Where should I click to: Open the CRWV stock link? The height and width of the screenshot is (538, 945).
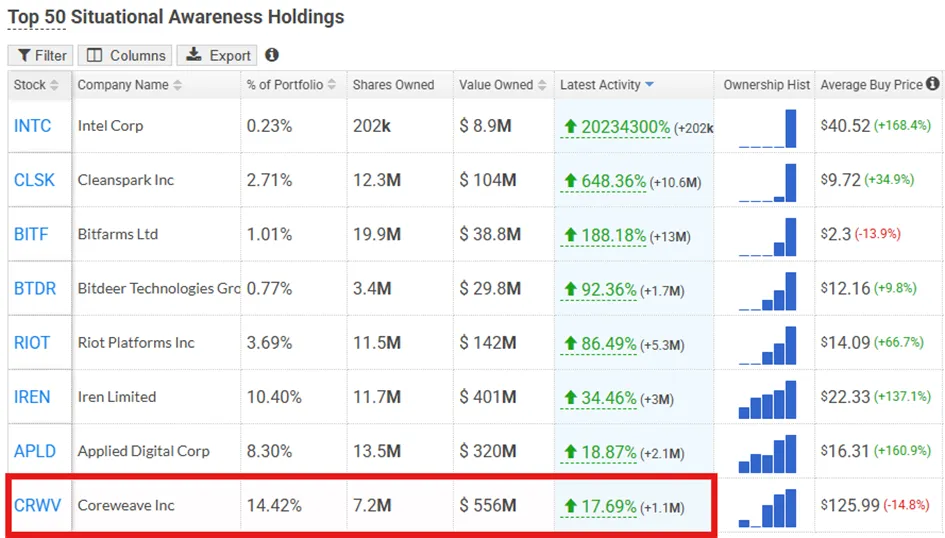37,505
